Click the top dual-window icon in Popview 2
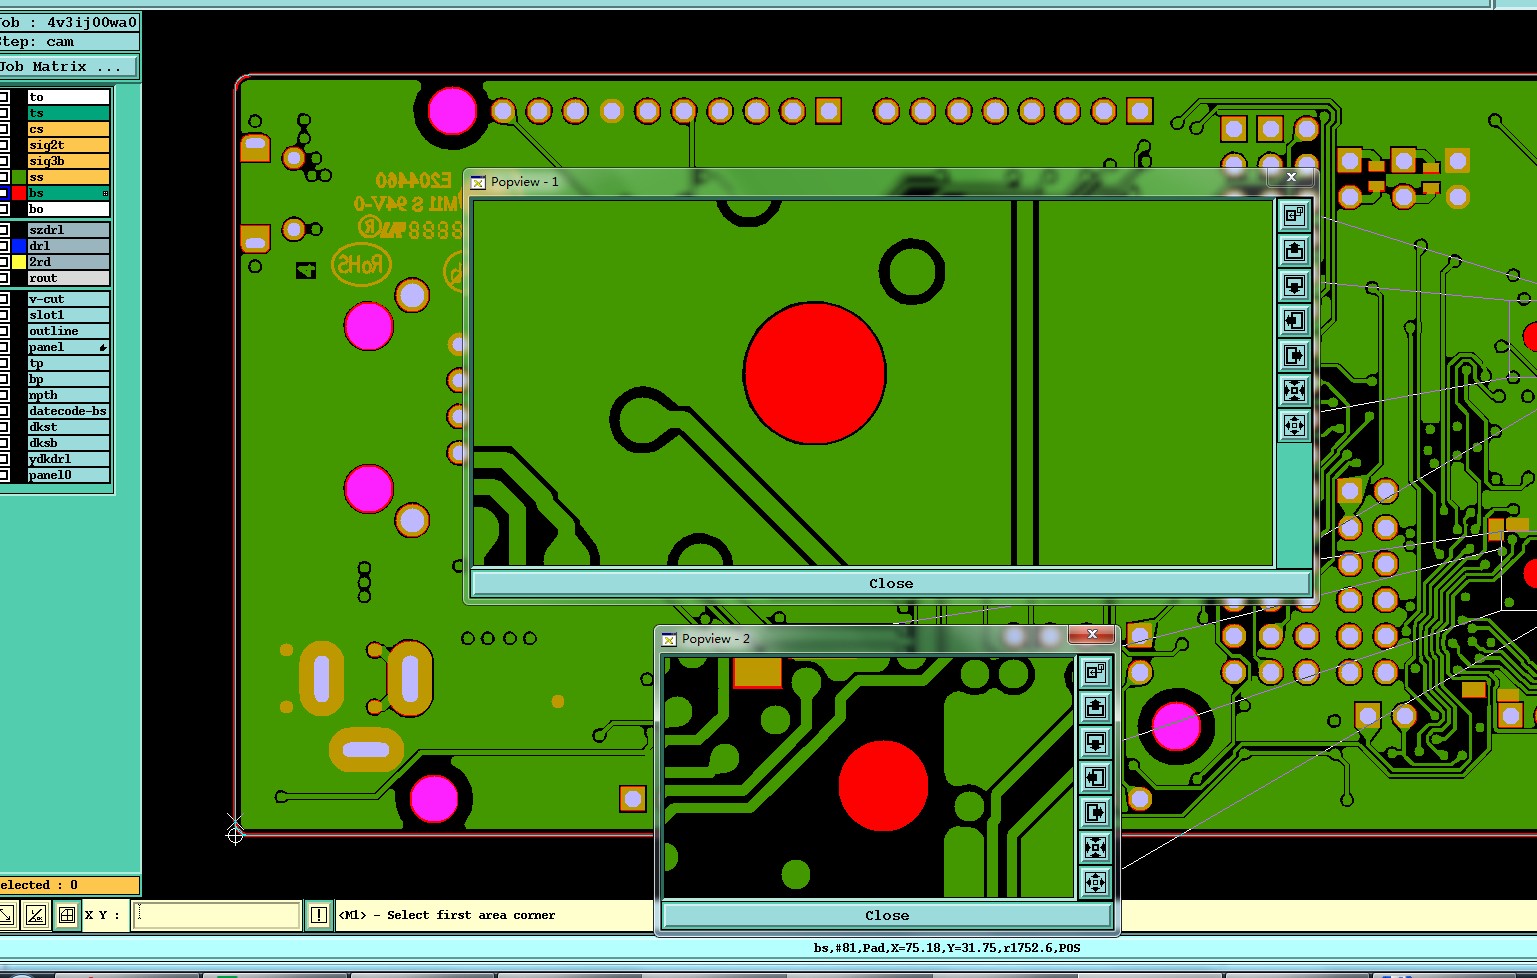The width and height of the screenshot is (1537, 978). (x=1096, y=672)
